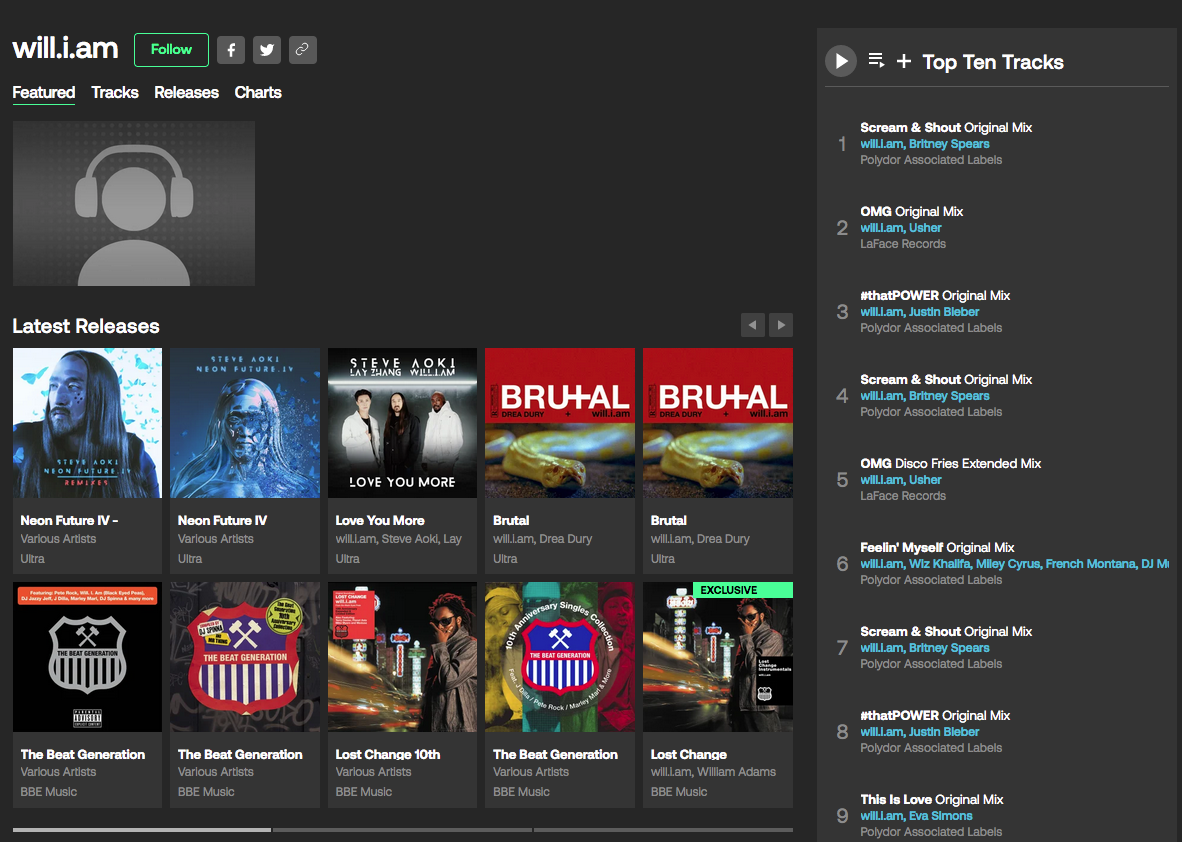1182x842 pixels.
Task: Copy artist page link icon
Action: pyautogui.click(x=302, y=50)
